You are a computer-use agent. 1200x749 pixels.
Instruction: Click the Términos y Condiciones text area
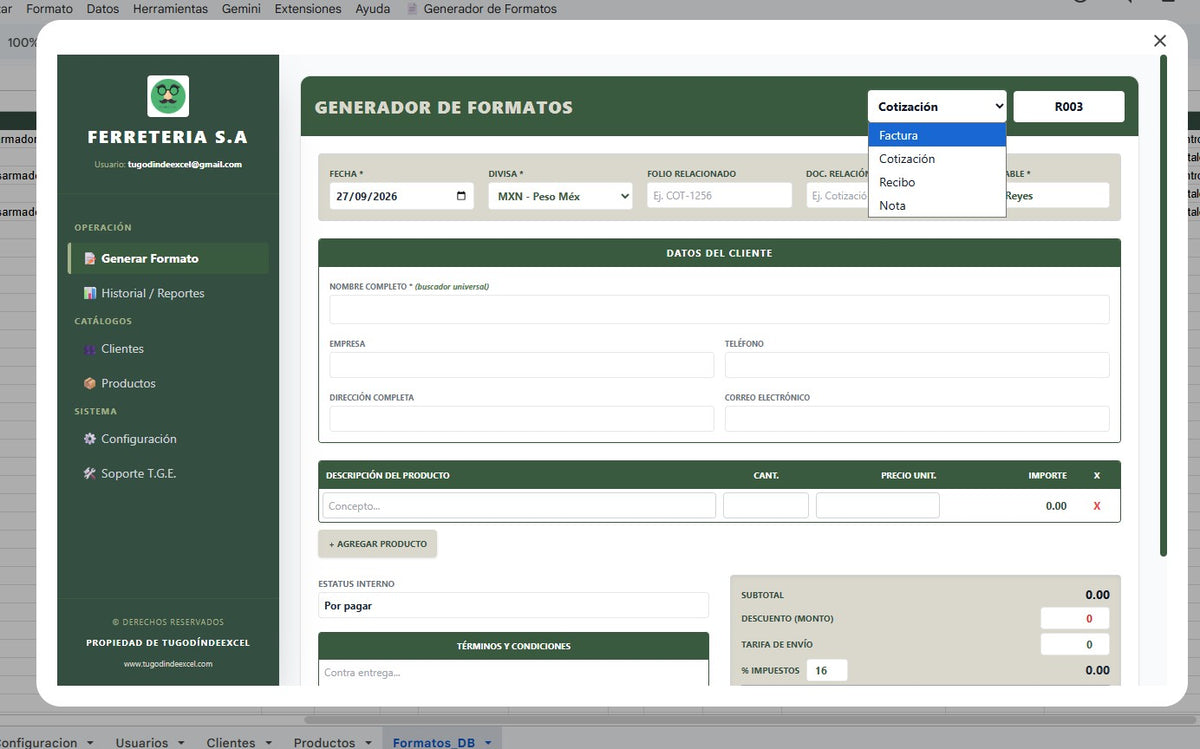[514, 673]
